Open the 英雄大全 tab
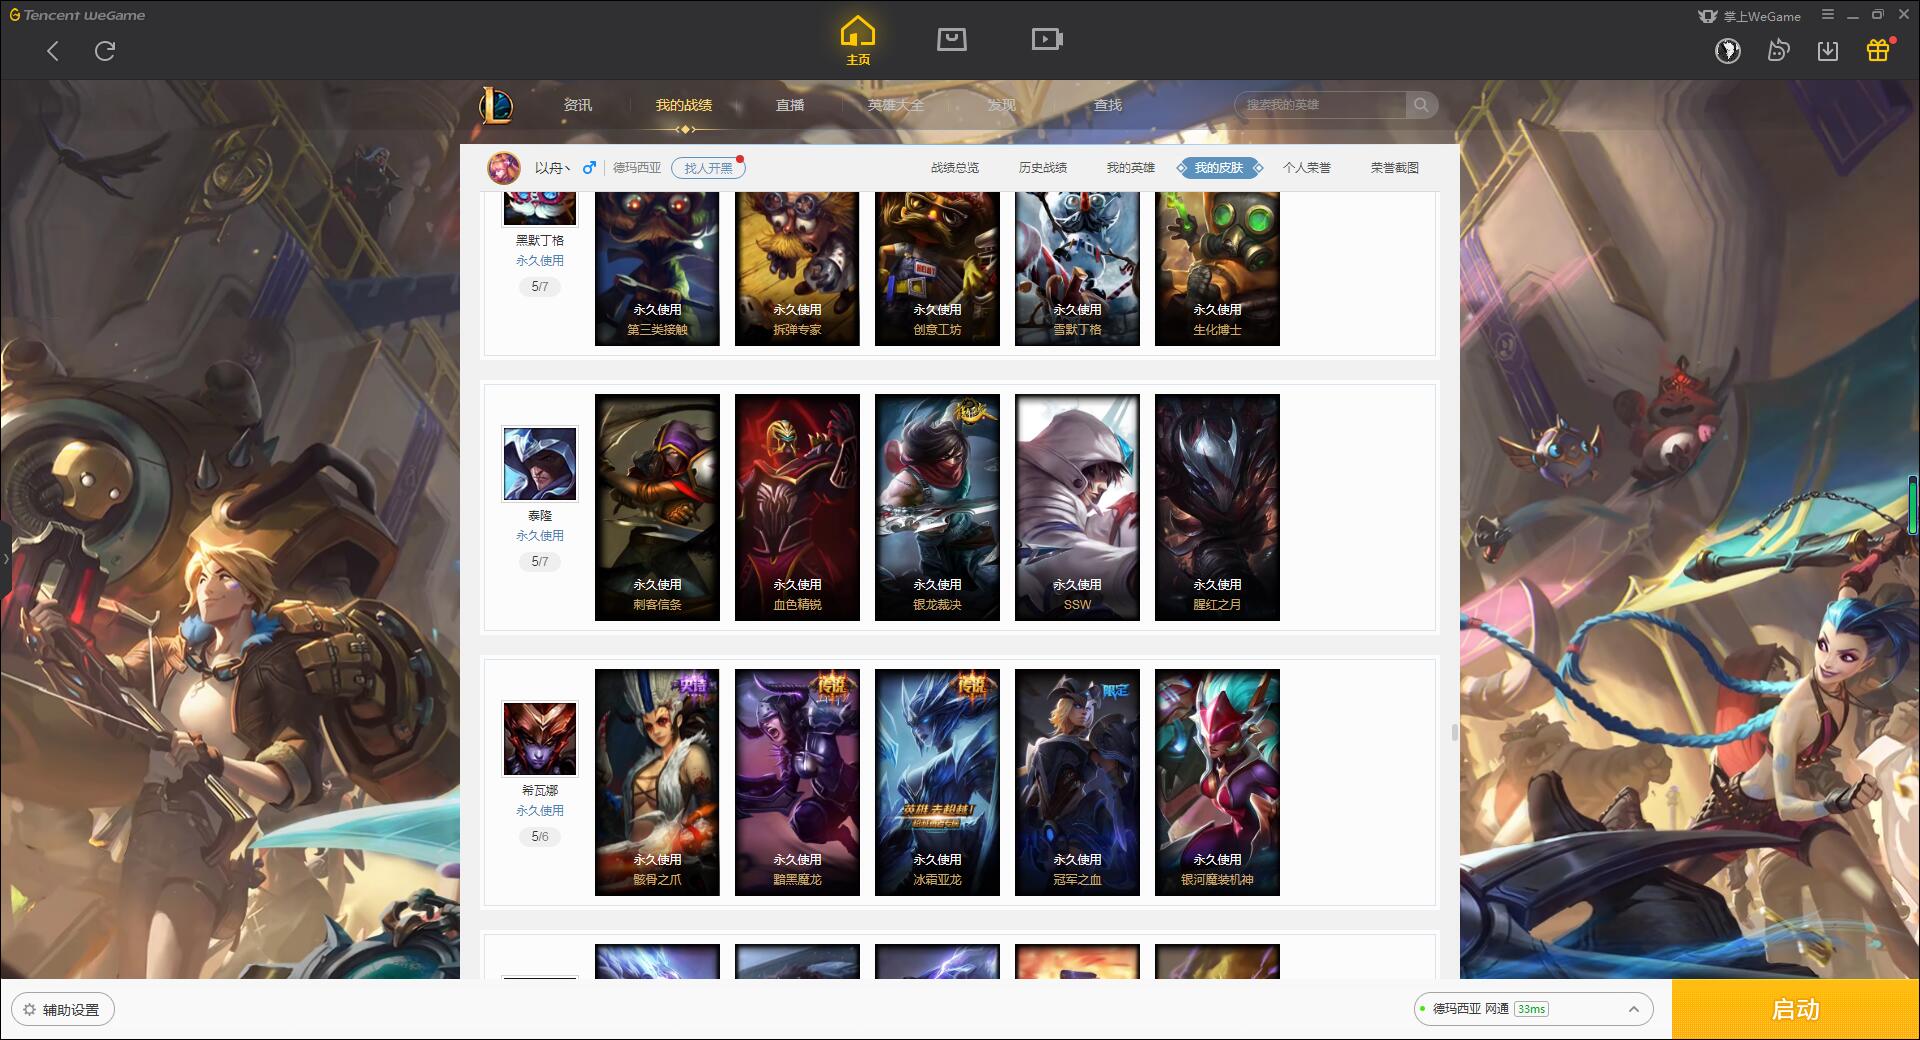1920x1040 pixels. pyautogui.click(x=896, y=105)
